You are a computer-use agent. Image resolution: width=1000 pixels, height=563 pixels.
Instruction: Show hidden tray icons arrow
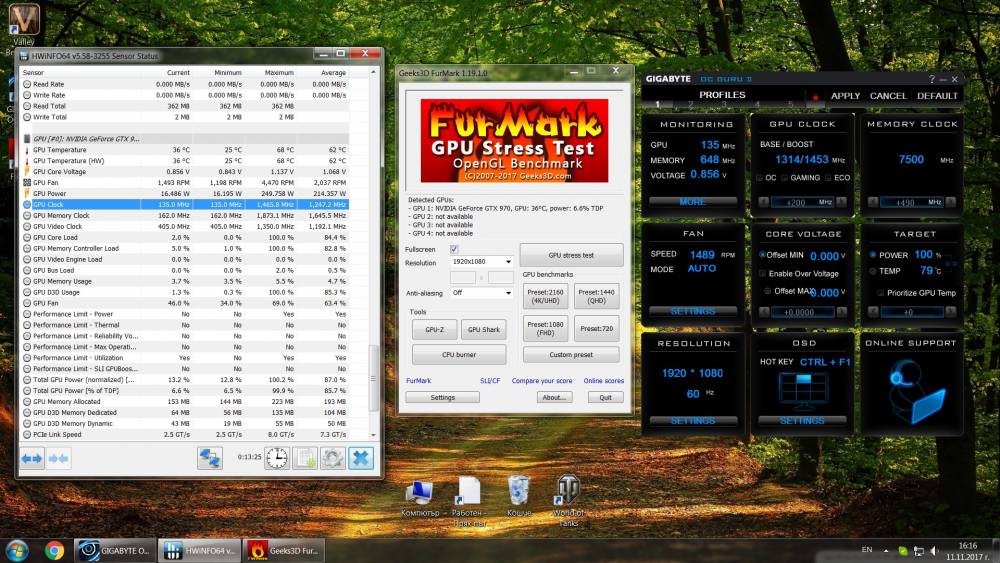(886, 550)
